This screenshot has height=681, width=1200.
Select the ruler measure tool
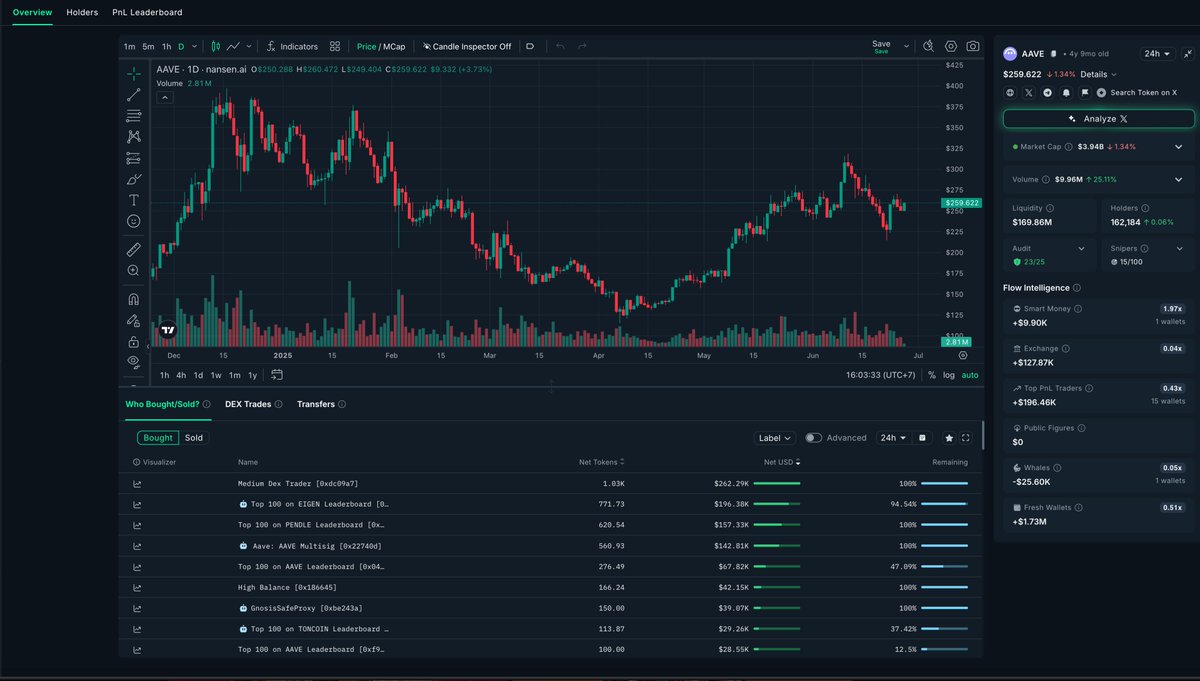point(133,249)
